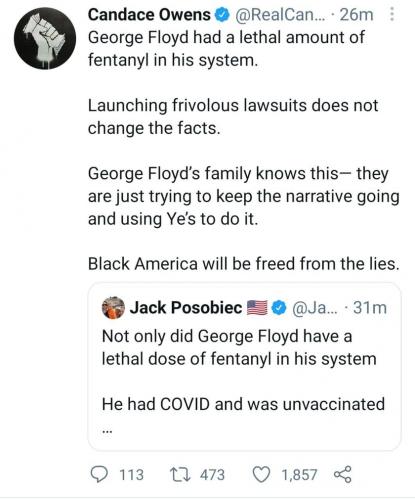This screenshot has width=415, height=500.
Task: Like the tweet with the heart icon
Action: [261, 474]
